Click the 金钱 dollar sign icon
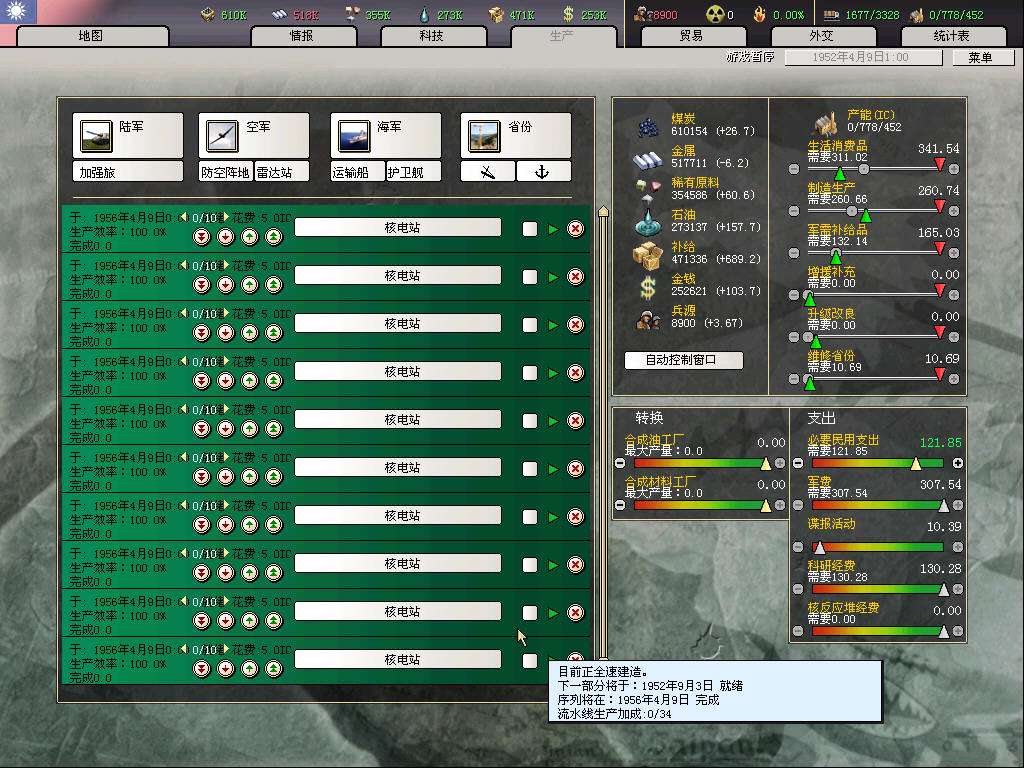This screenshot has width=1024, height=768. pyautogui.click(x=648, y=287)
